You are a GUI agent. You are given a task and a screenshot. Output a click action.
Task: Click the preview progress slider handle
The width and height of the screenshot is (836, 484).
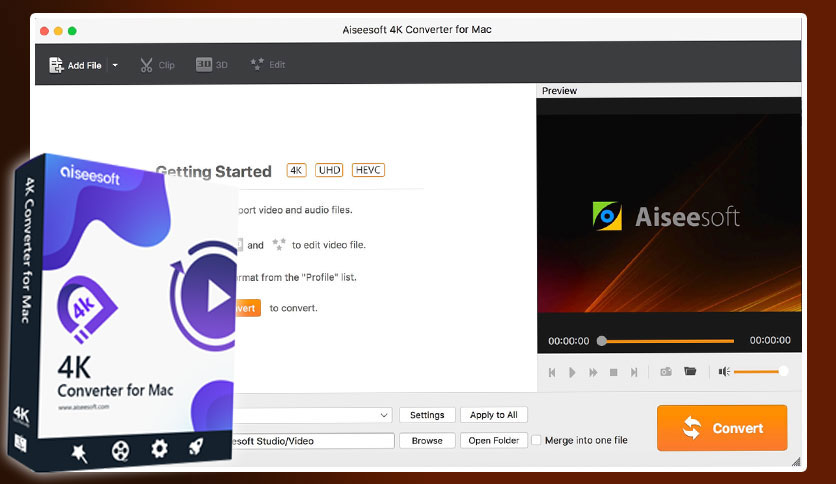601,341
